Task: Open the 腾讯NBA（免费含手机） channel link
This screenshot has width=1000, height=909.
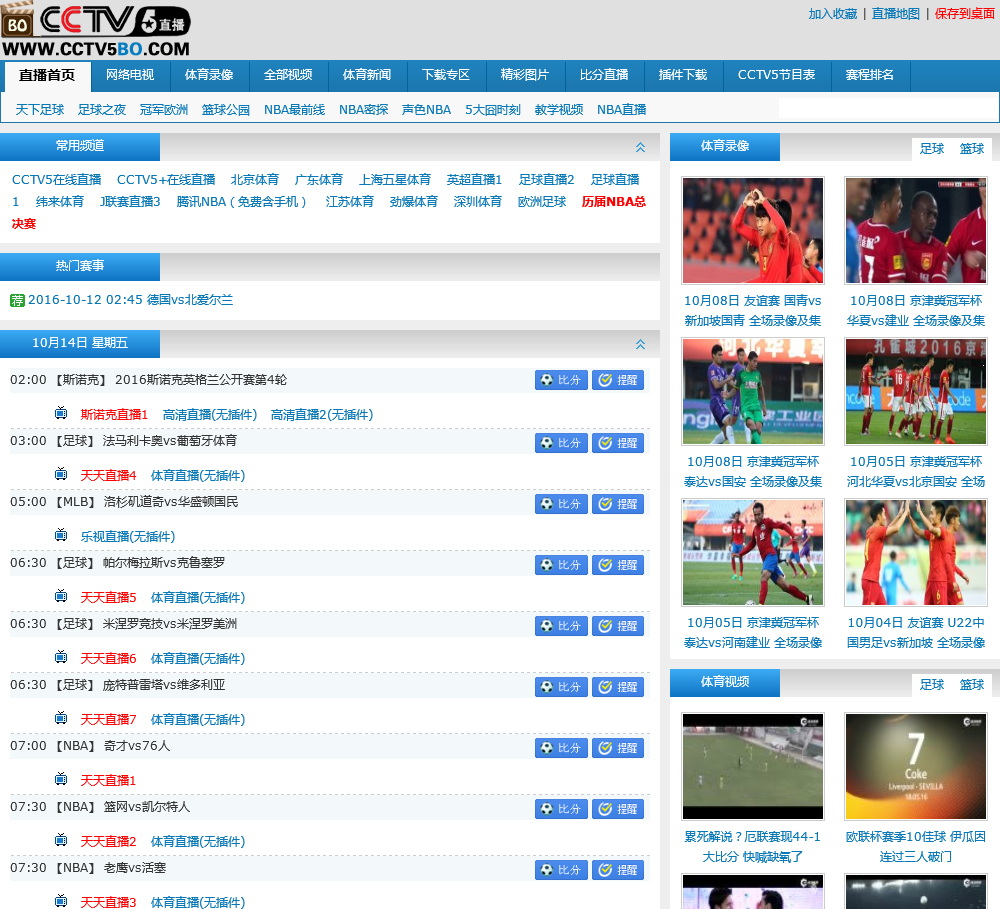Action: click(242, 202)
